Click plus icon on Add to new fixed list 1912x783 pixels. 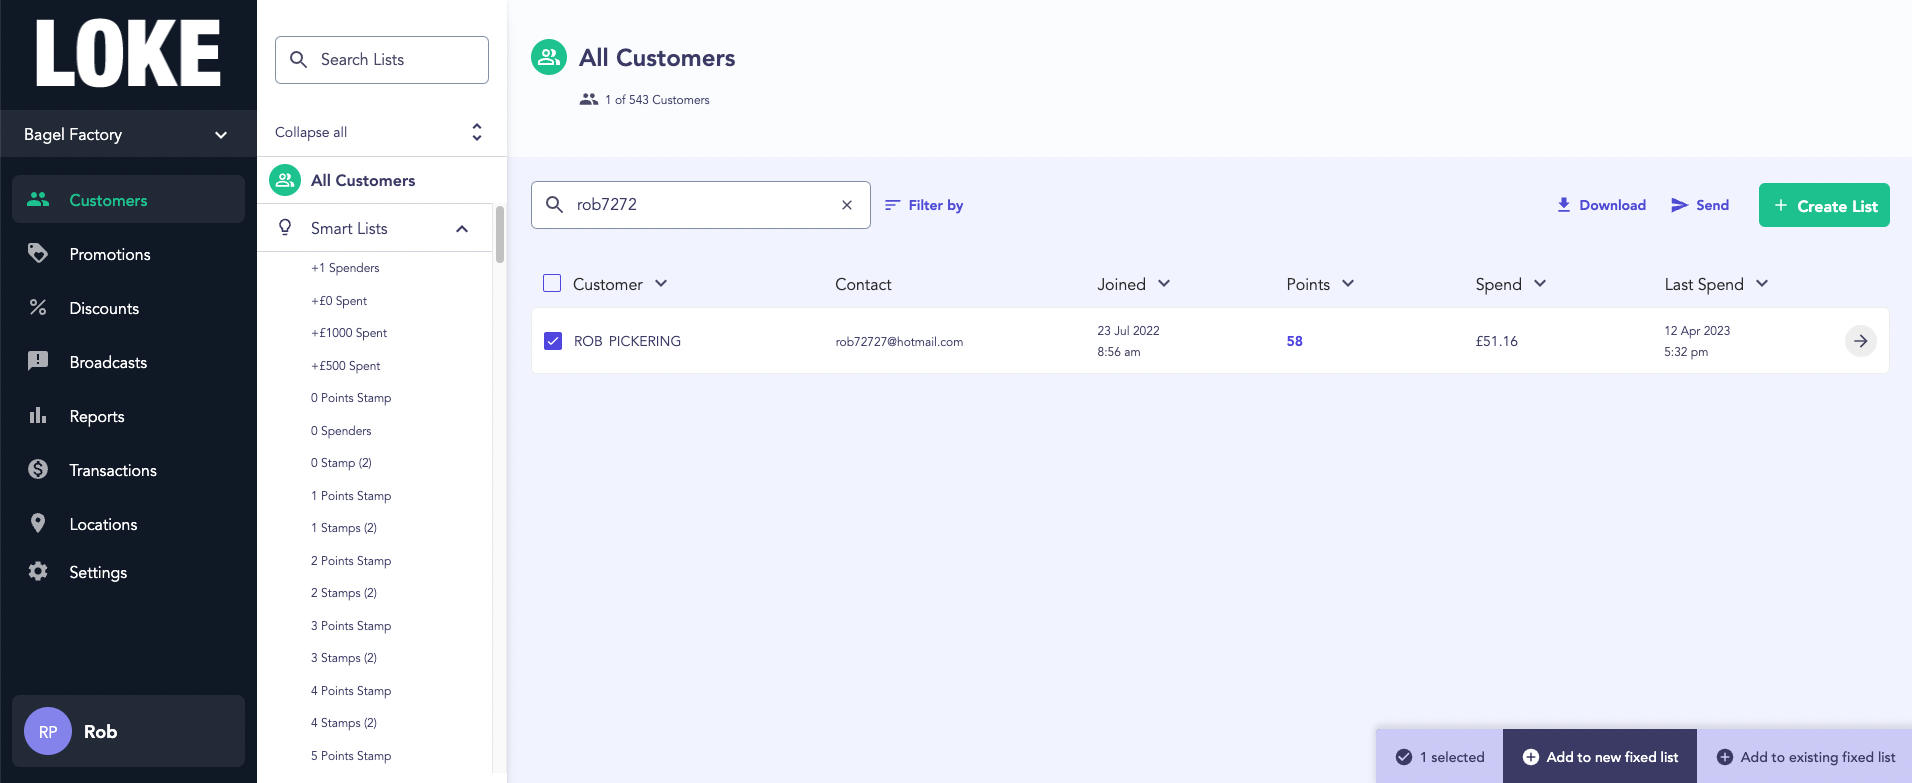pyautogui.click(x=1531, y=757)
